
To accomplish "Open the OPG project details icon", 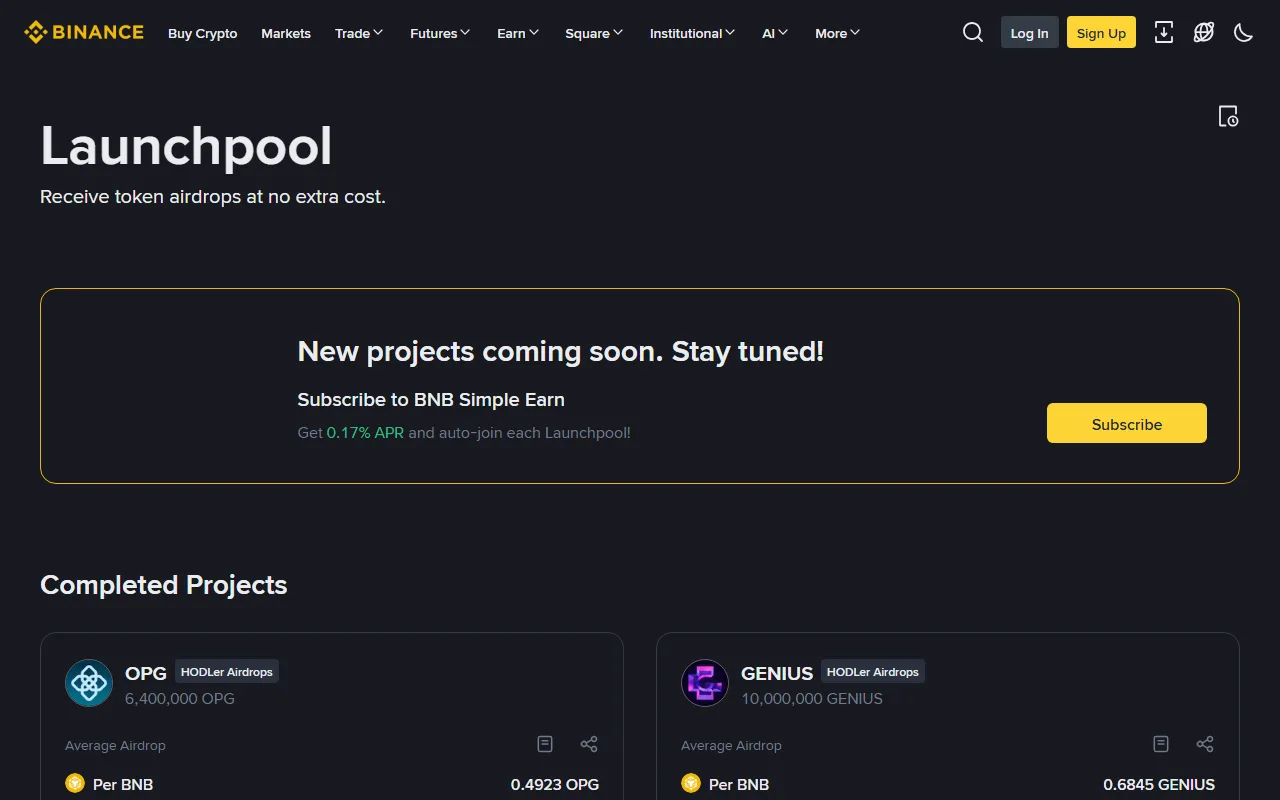I will pos(545,744).
